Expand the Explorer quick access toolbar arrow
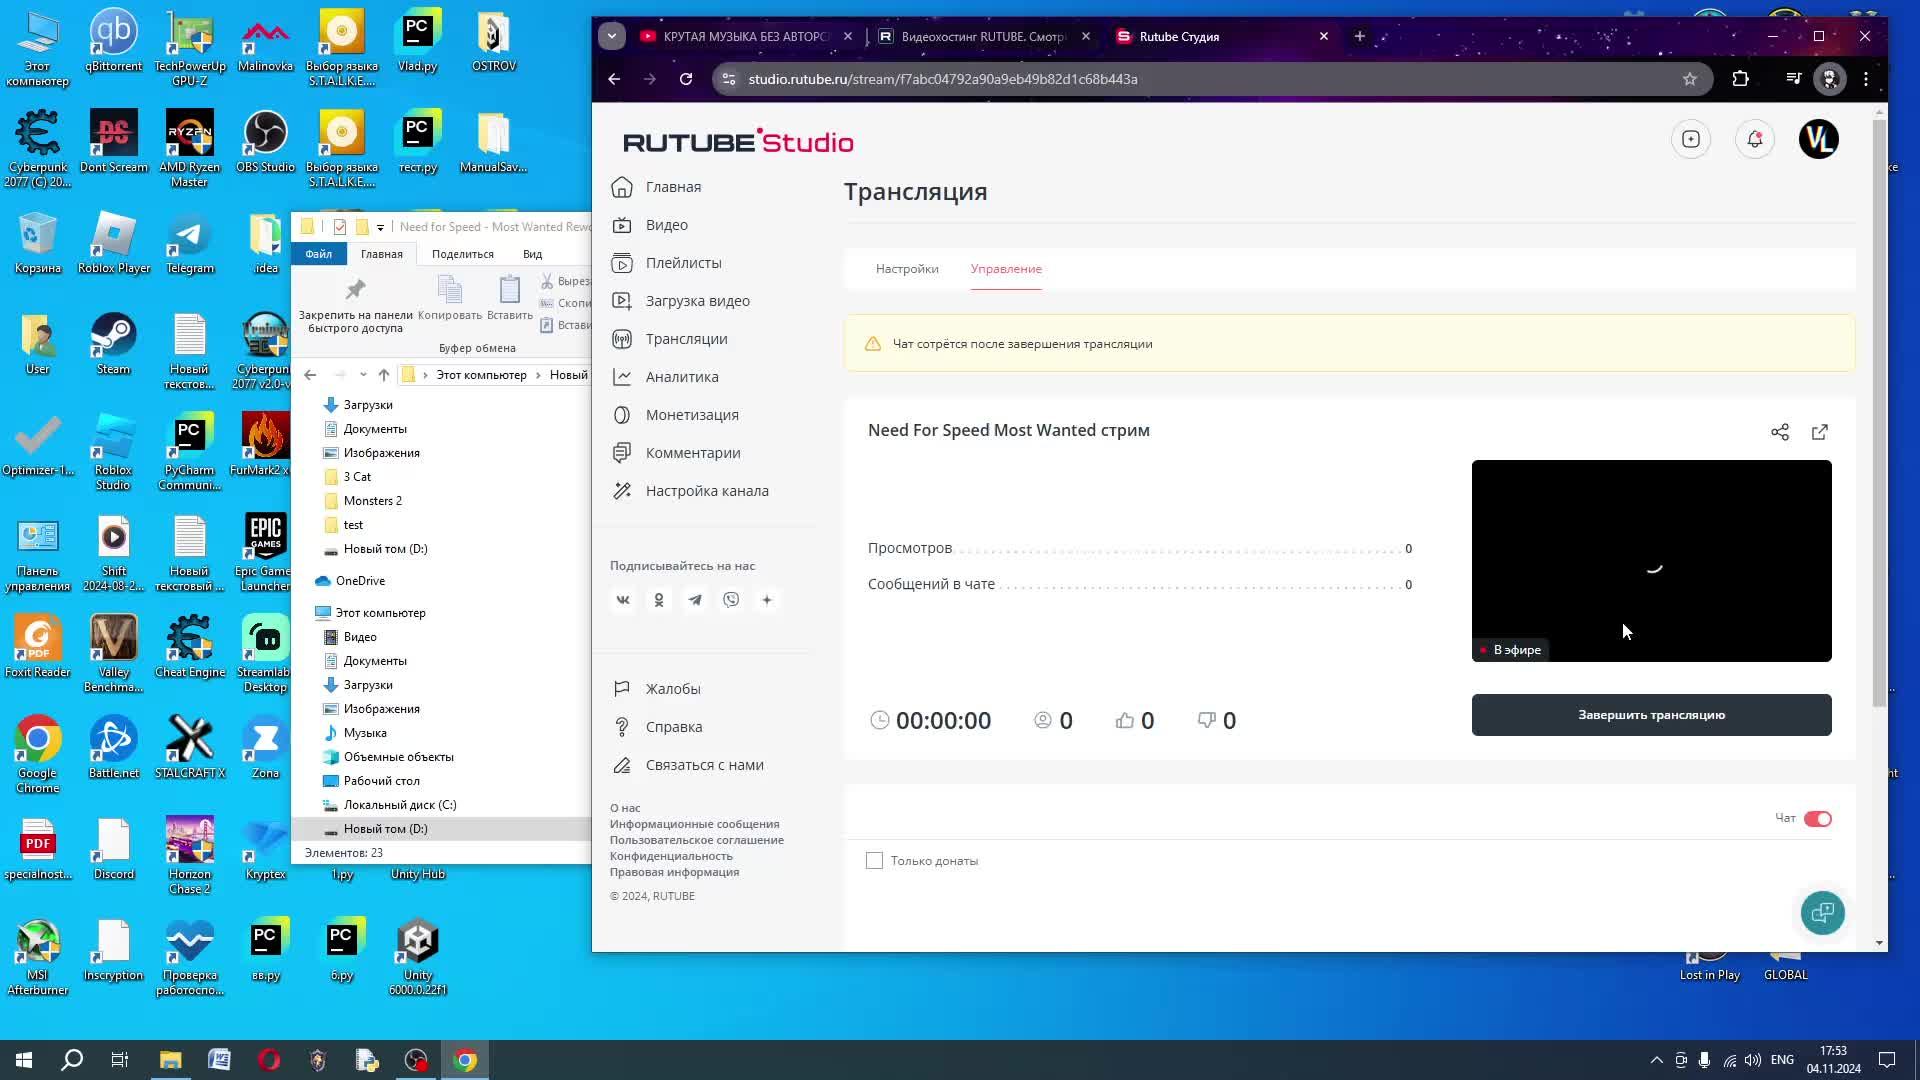 pos(380,228)
